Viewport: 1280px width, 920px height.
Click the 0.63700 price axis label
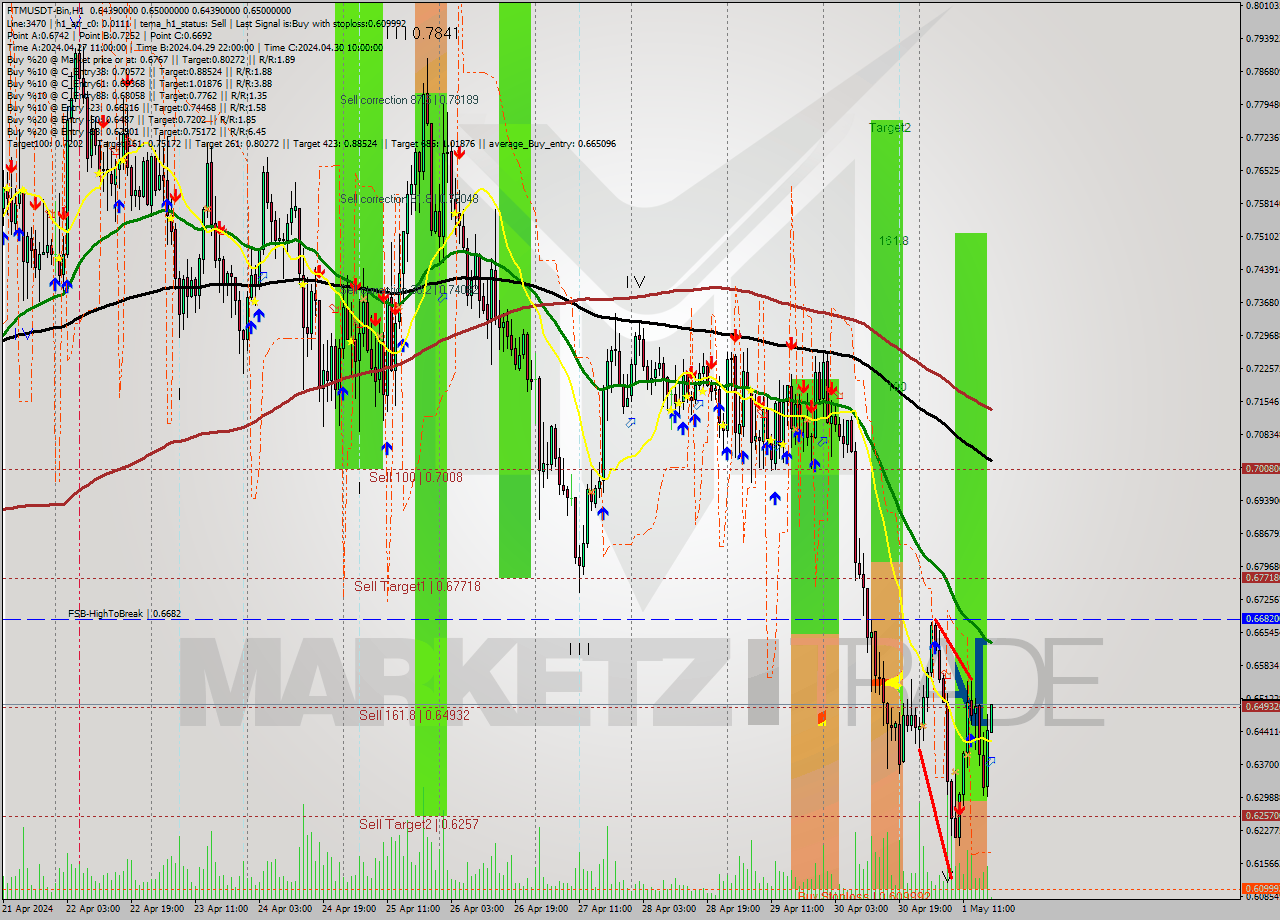pos(1262,764)
